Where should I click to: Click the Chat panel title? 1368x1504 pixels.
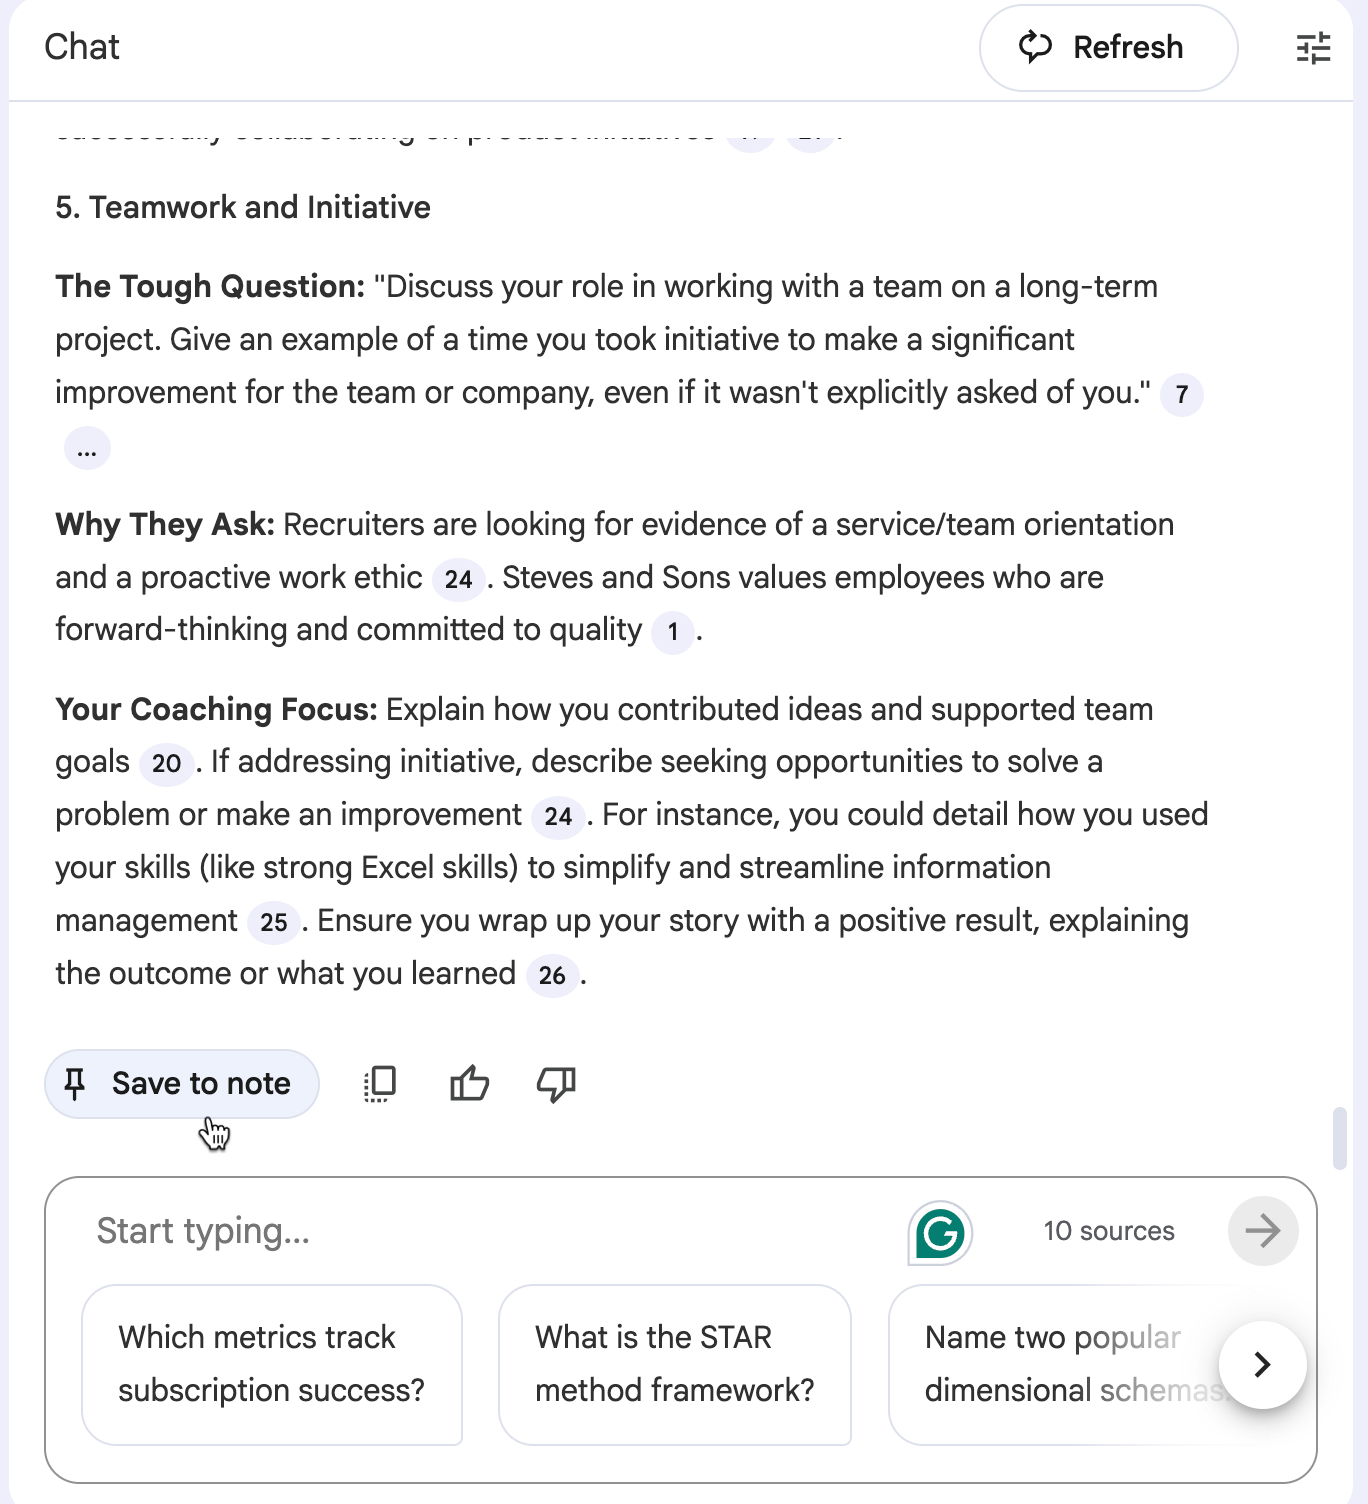click(x=82, y=47)
